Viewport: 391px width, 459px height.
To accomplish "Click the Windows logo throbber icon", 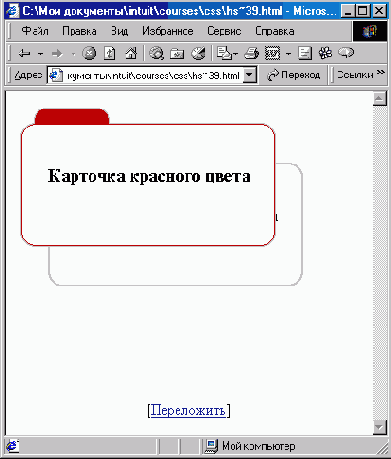I will (x=370, y=32).
